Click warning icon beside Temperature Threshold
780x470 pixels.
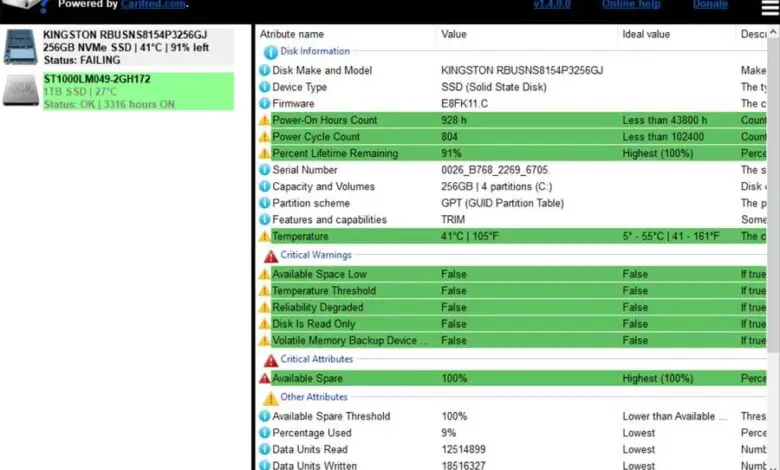[264, 290]
